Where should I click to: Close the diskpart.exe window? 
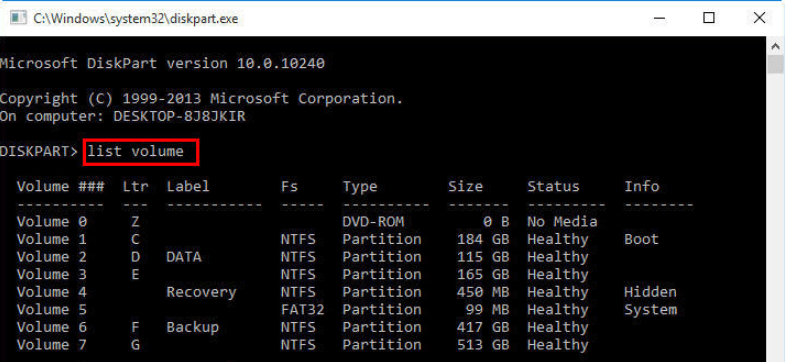(x=759, y=19)
